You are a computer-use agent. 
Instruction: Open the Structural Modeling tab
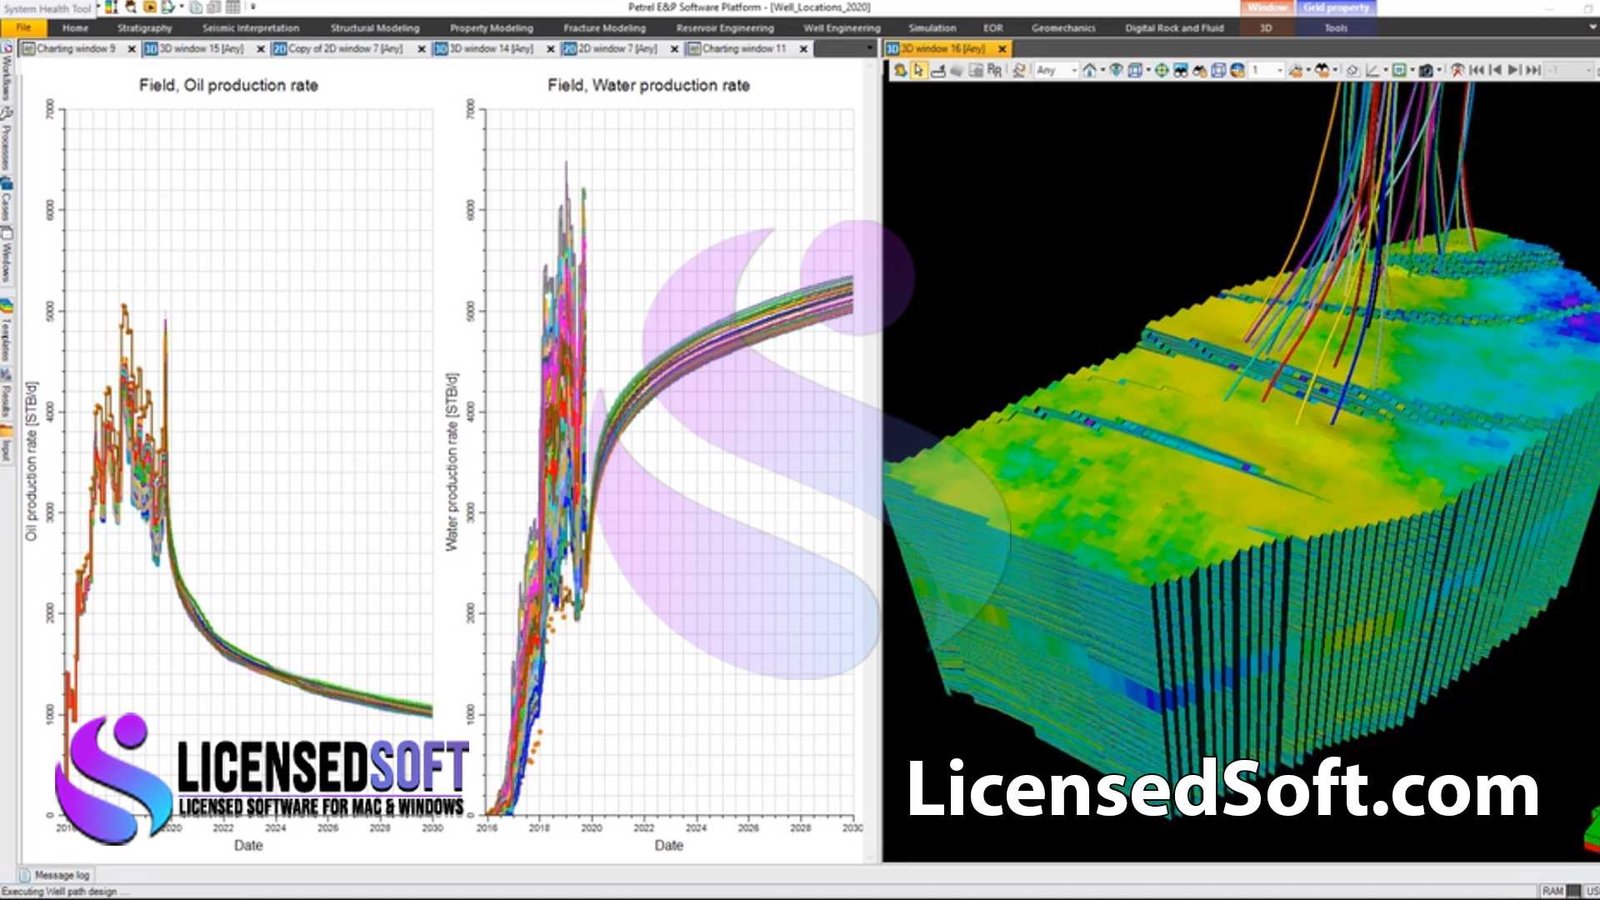click(x=375, y=28)
